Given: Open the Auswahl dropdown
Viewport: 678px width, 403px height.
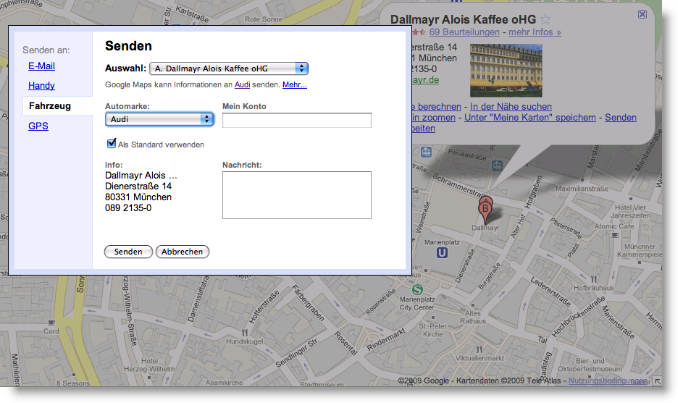Looking at the screenshot, I should pyautogui.click(x=229, y=68).
